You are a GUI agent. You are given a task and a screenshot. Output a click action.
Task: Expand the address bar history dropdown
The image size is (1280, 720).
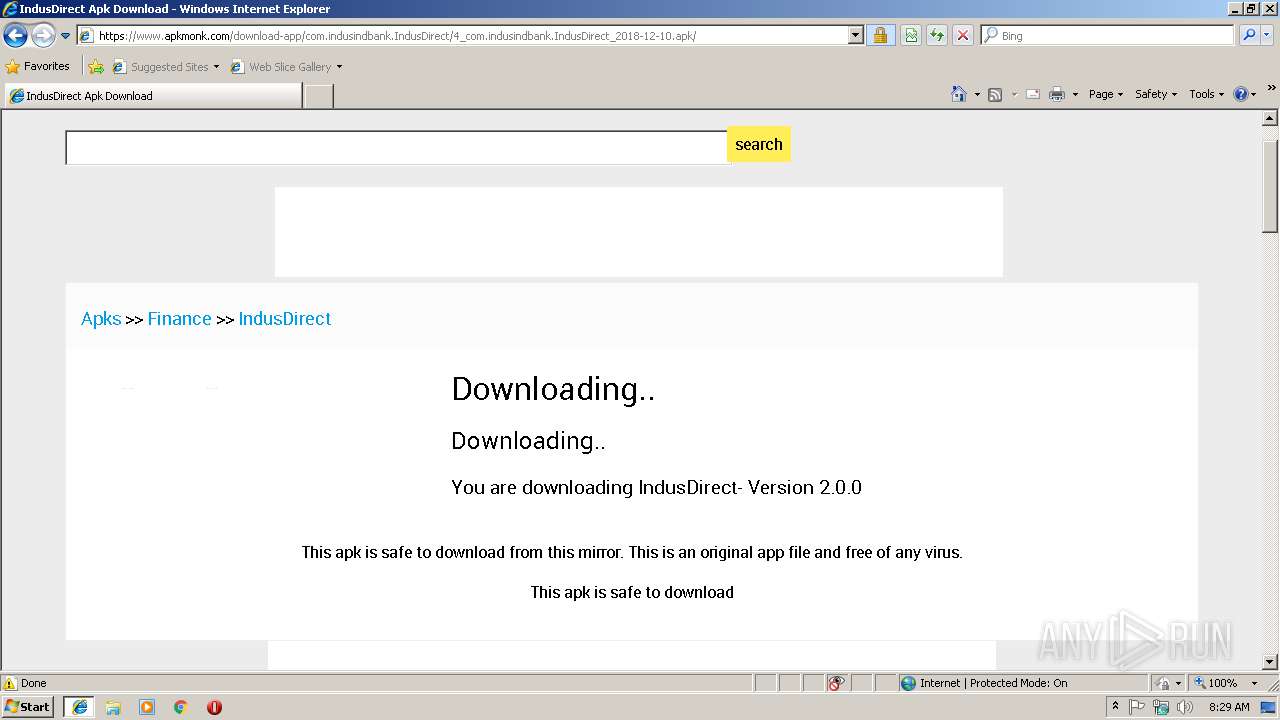856,36
